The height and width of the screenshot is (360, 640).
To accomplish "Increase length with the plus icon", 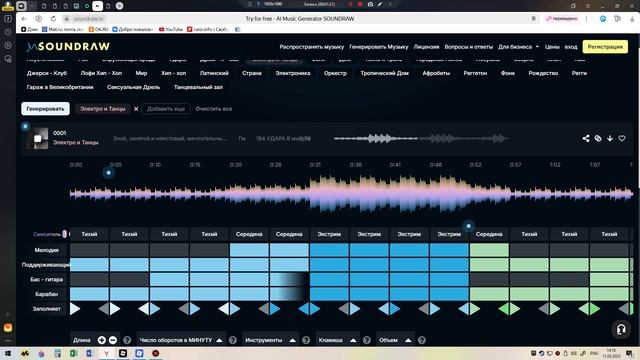I will (102, 340).
